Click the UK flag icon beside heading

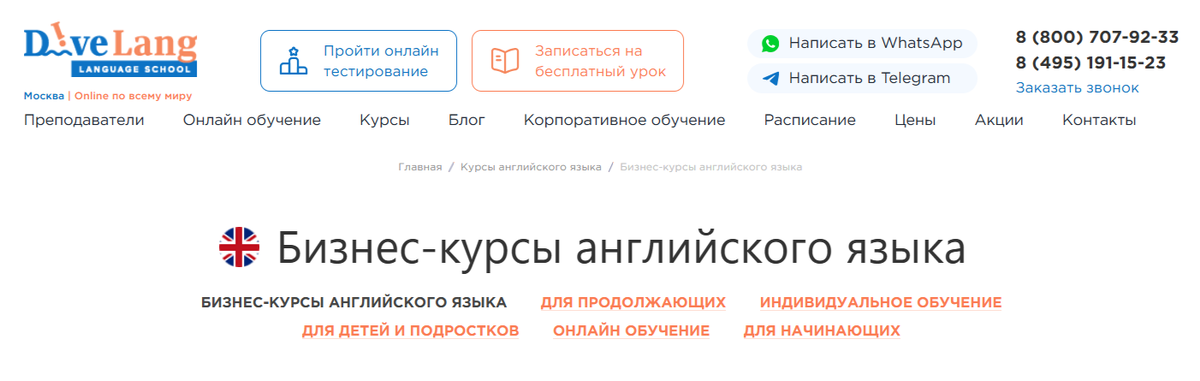(239, 247)
